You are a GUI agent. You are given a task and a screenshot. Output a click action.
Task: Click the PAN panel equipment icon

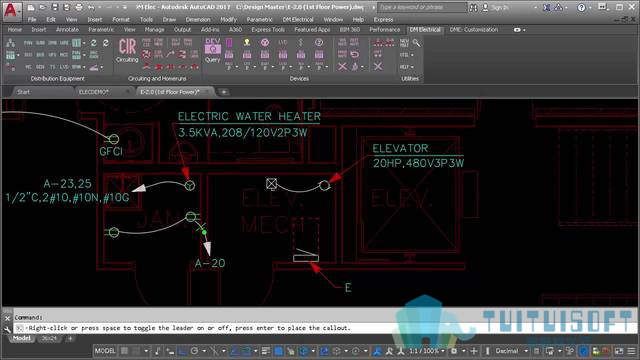click(x=28, y=43)
